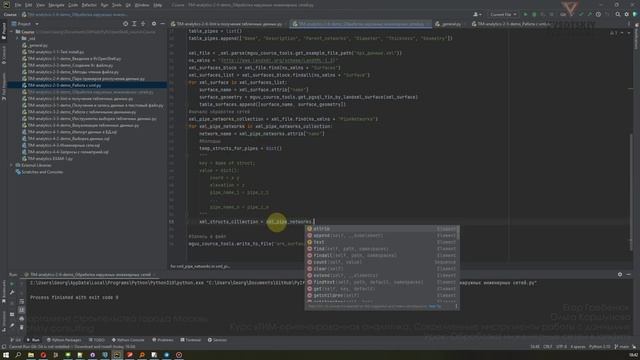The height and width of the screenshot is (360, 640).
Task: Click the trash clear-output icon in Run panel
Action: coord(22,327)
